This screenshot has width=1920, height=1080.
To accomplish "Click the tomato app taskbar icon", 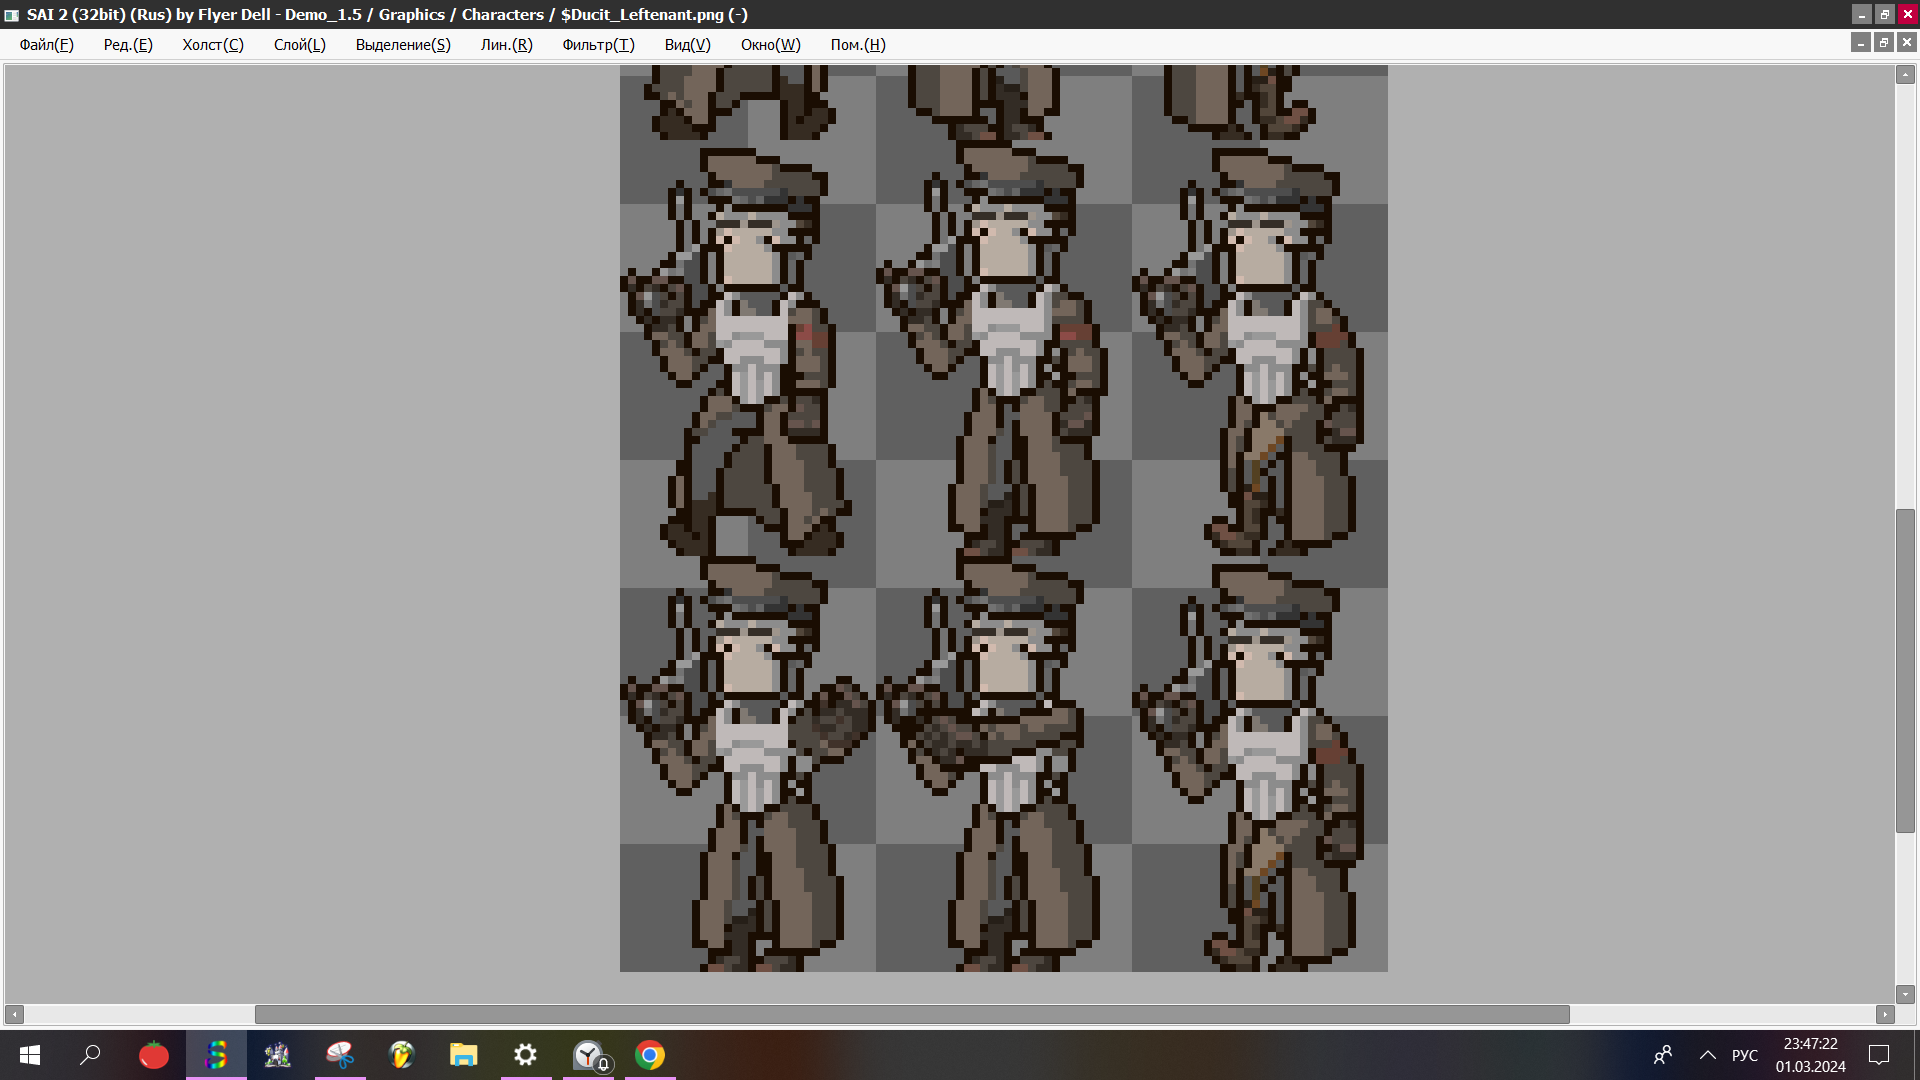I will point(154,1055).
